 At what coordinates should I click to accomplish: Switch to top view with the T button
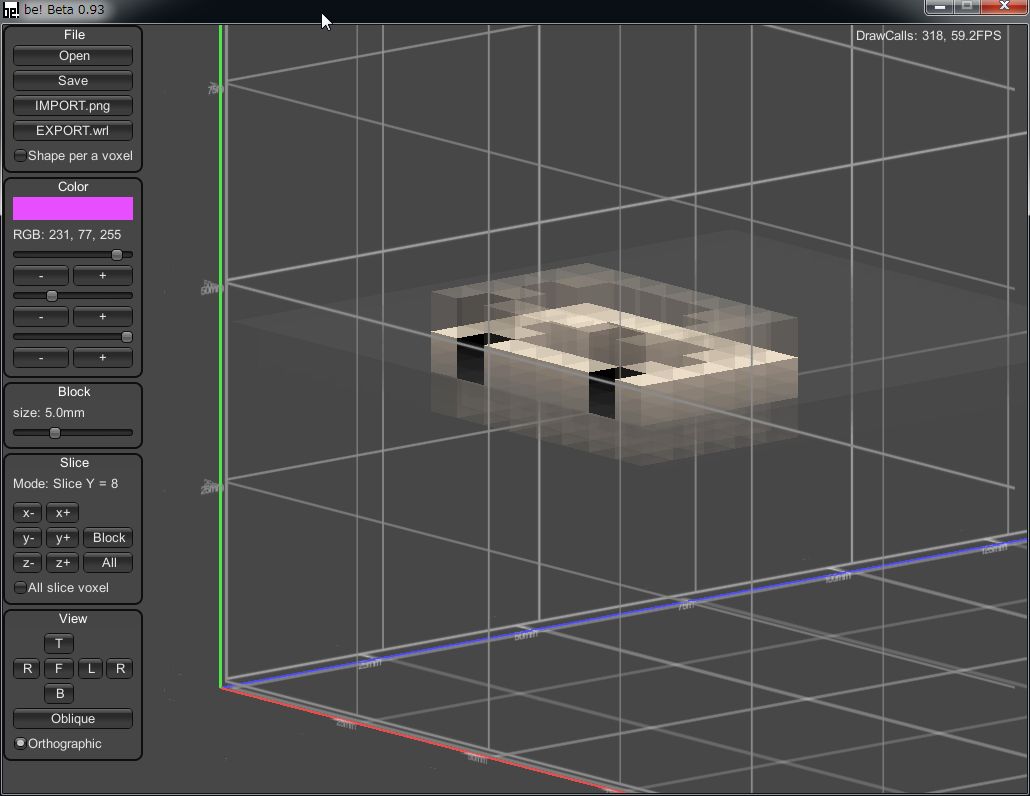pyautogui.click(x=59, y=644)
